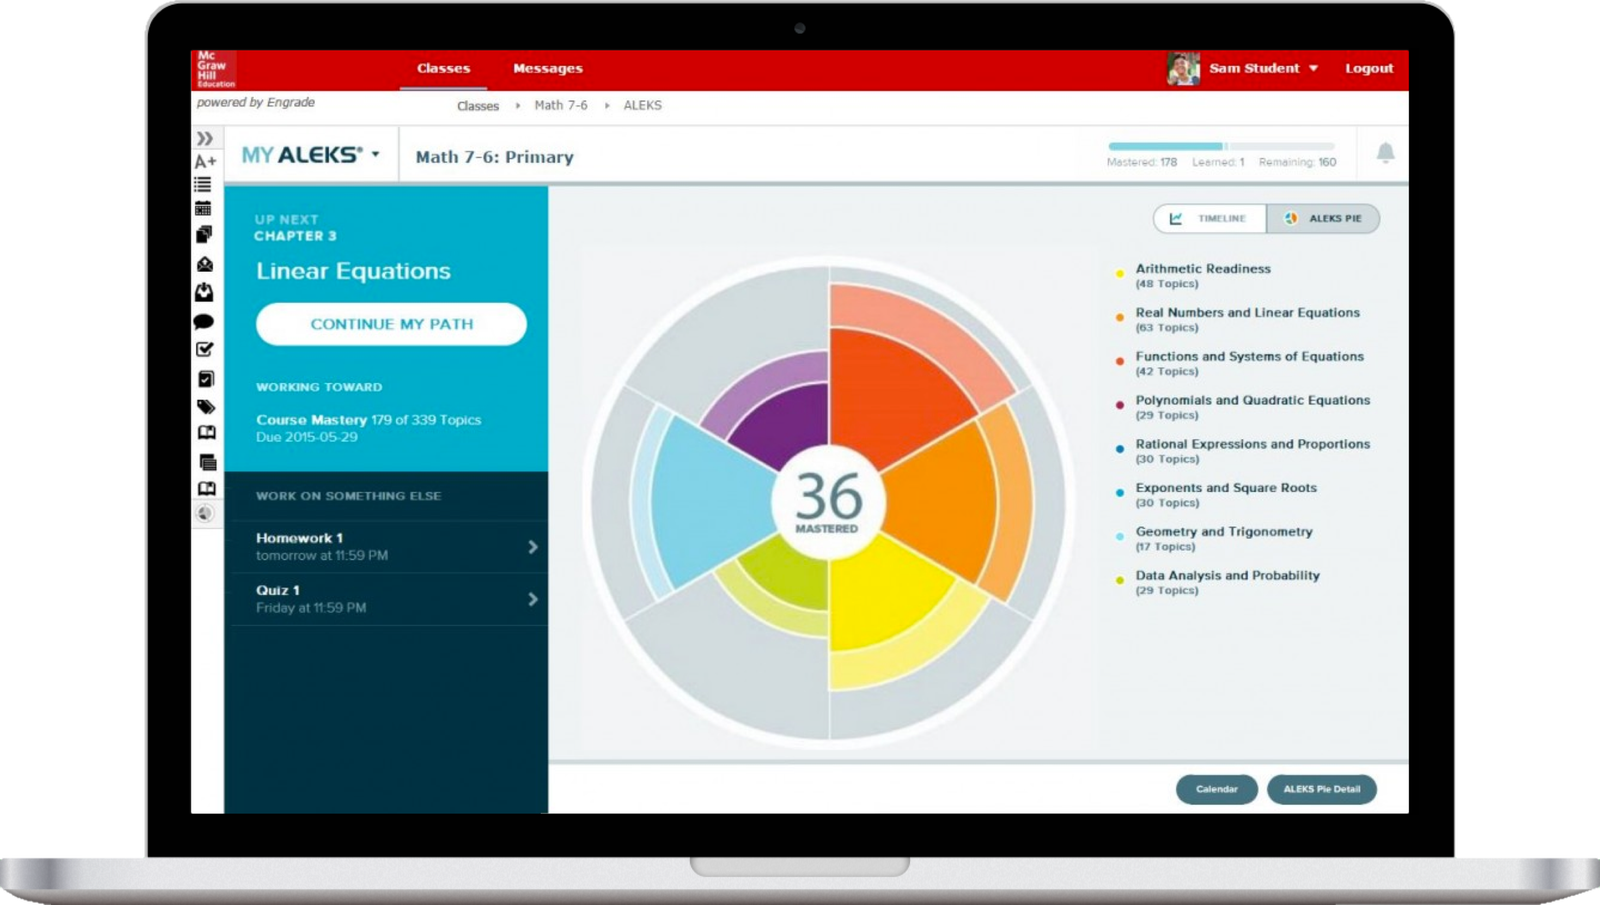Click the checkbox with checkmark sidebar icon
Screen dimensions: 1600x905
point(205,349)
